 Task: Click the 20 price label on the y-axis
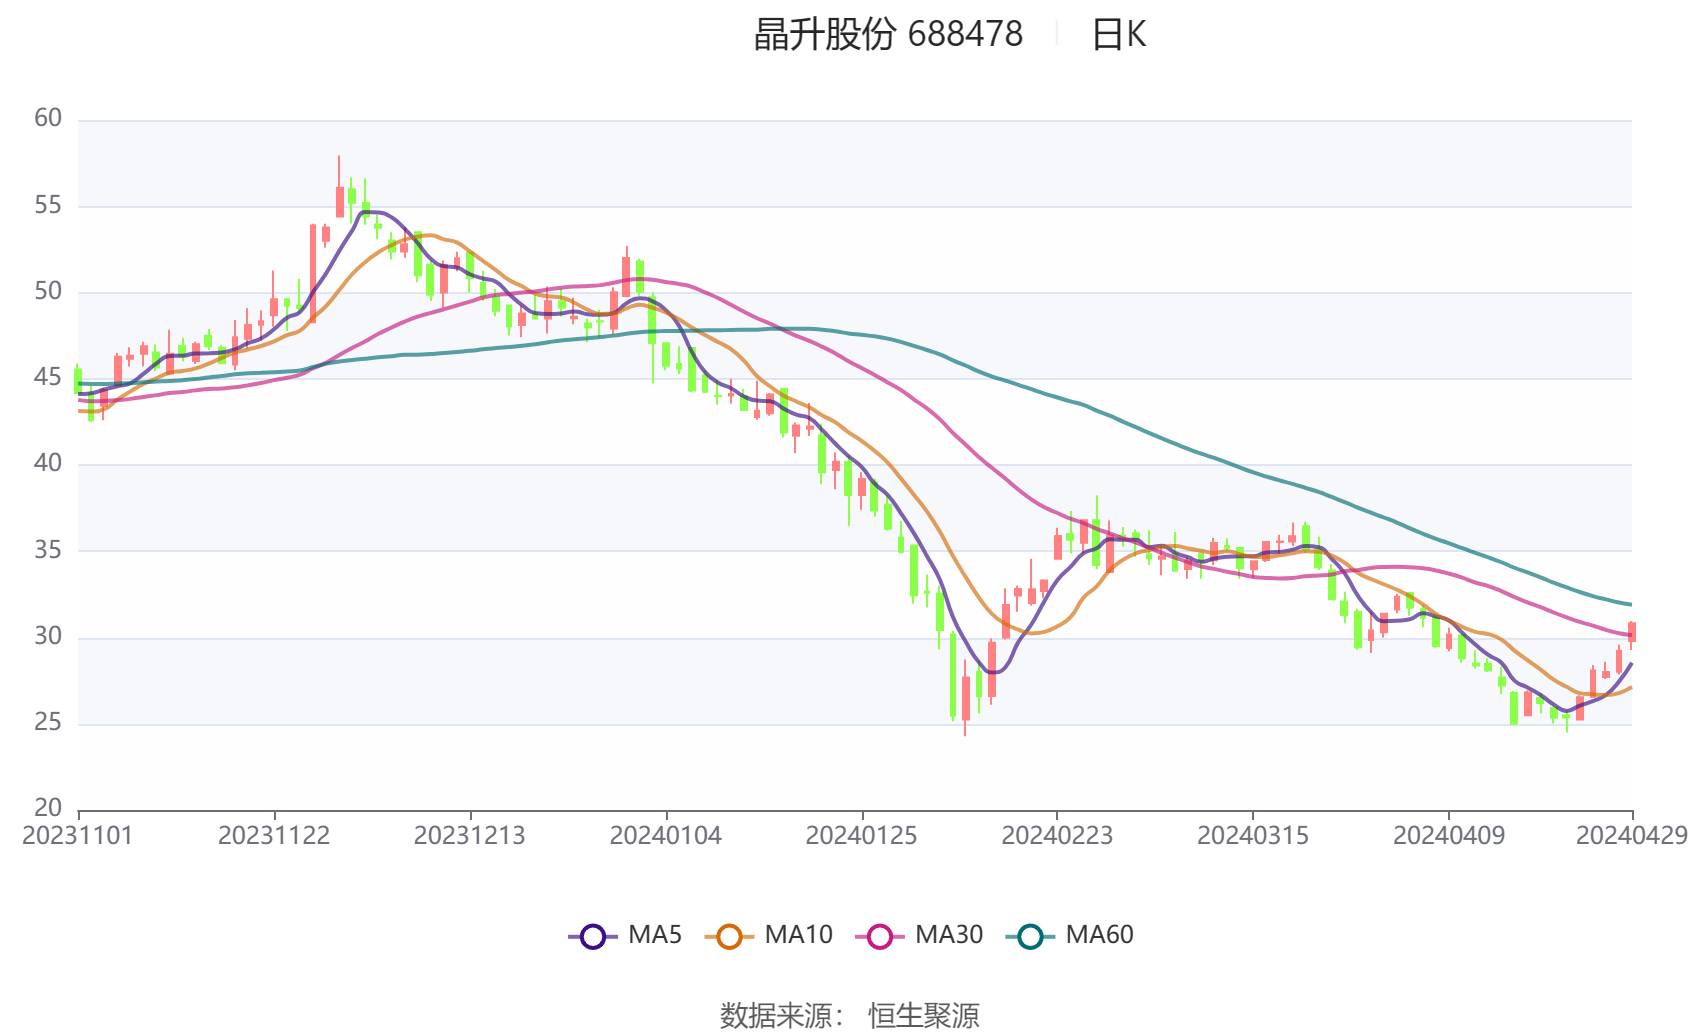pyautogui.click(x=48, y=807)
